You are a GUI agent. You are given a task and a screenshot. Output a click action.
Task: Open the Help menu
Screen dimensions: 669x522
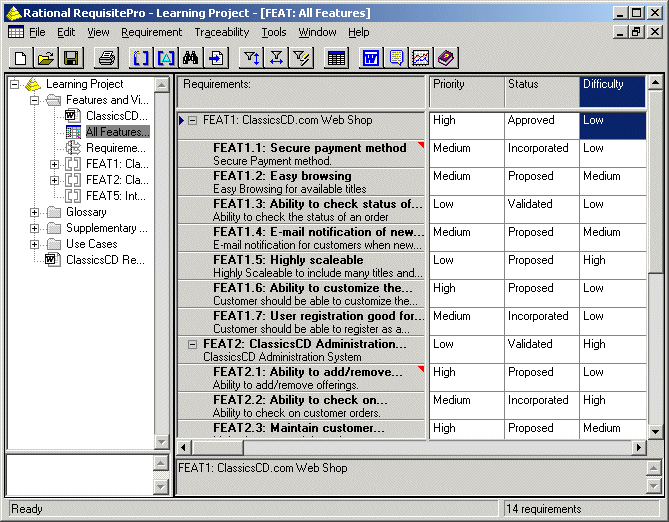coord(359,32)
